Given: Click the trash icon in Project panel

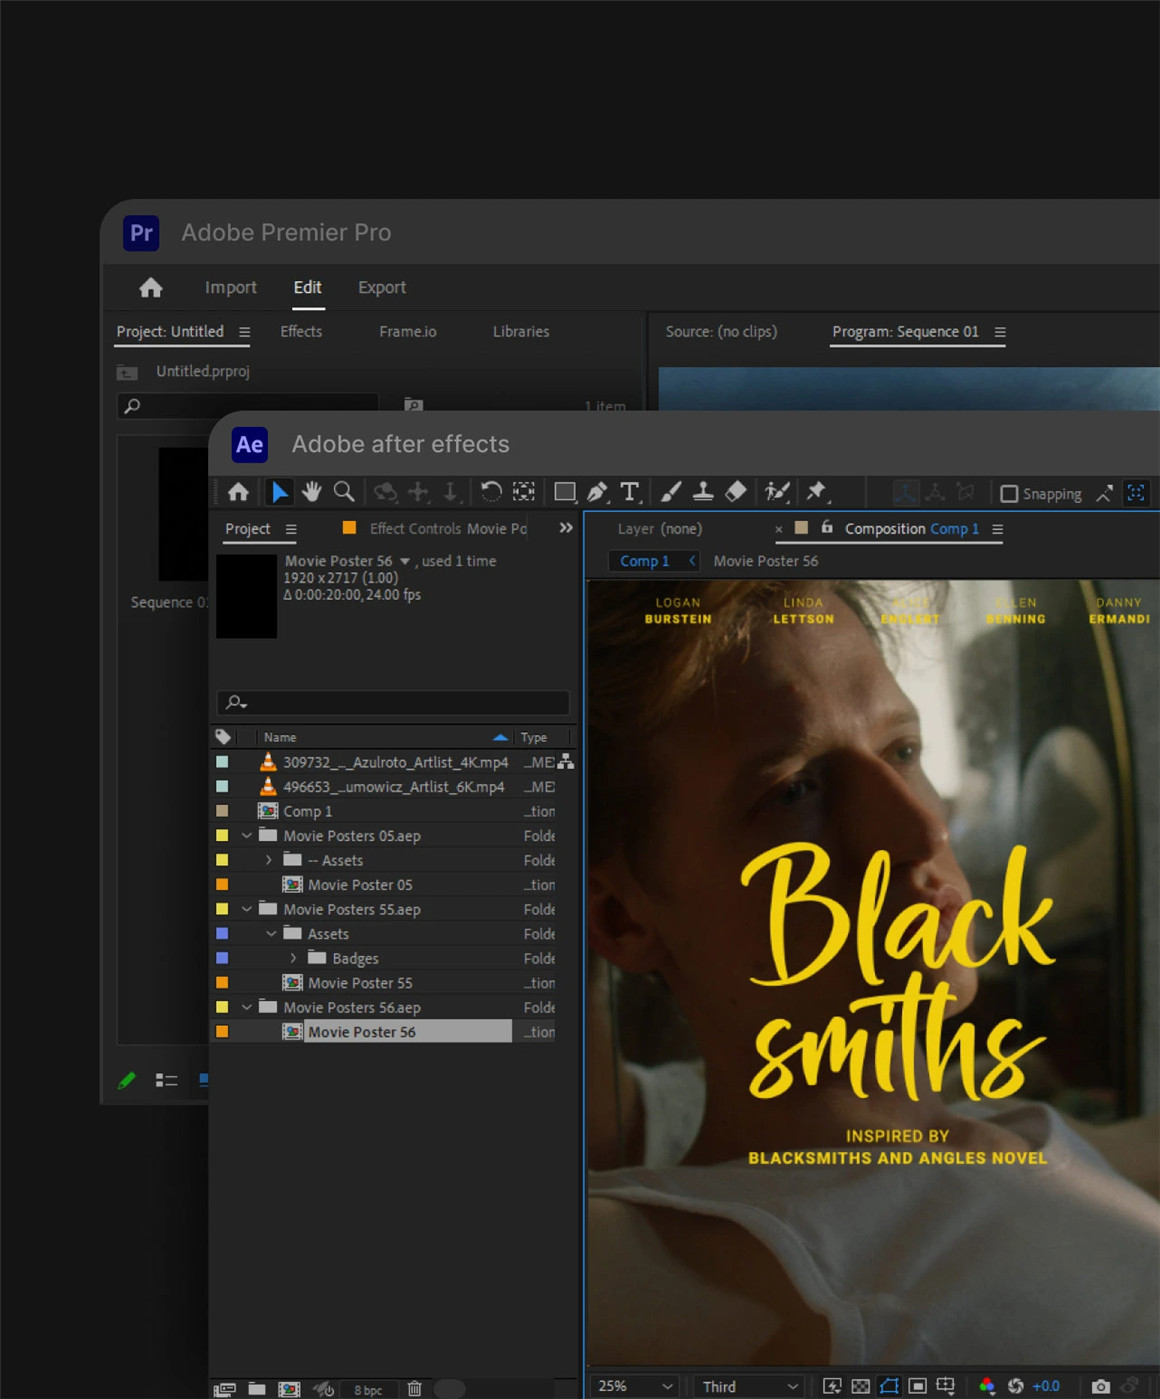Looking at the screenshot, I should click(x=414, y=1388).
